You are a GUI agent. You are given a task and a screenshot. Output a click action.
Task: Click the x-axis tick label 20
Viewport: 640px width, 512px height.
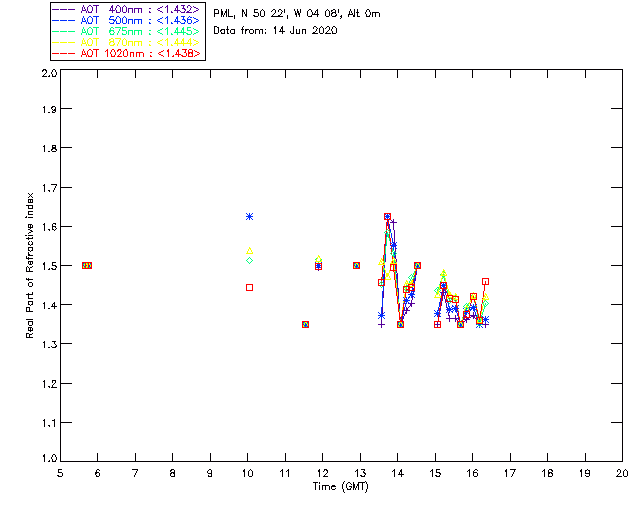[x=622, y=473]
